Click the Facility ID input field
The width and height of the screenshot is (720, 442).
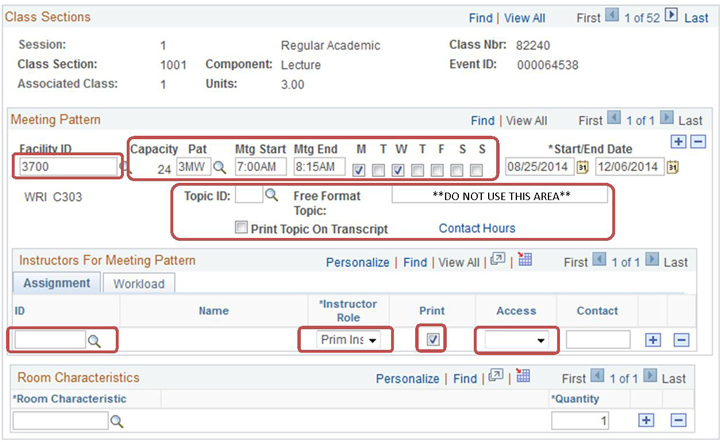(x=67, y=167)
